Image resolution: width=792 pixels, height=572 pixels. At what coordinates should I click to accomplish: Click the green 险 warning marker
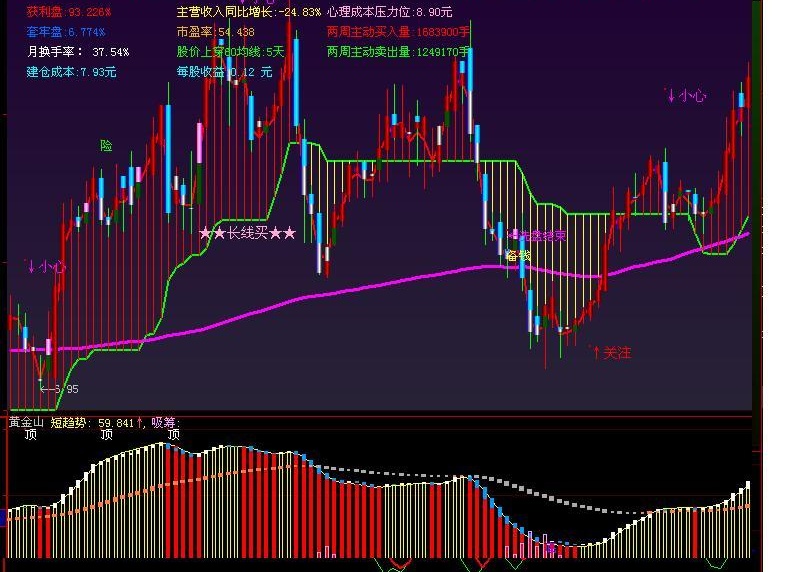click(106, 146)
